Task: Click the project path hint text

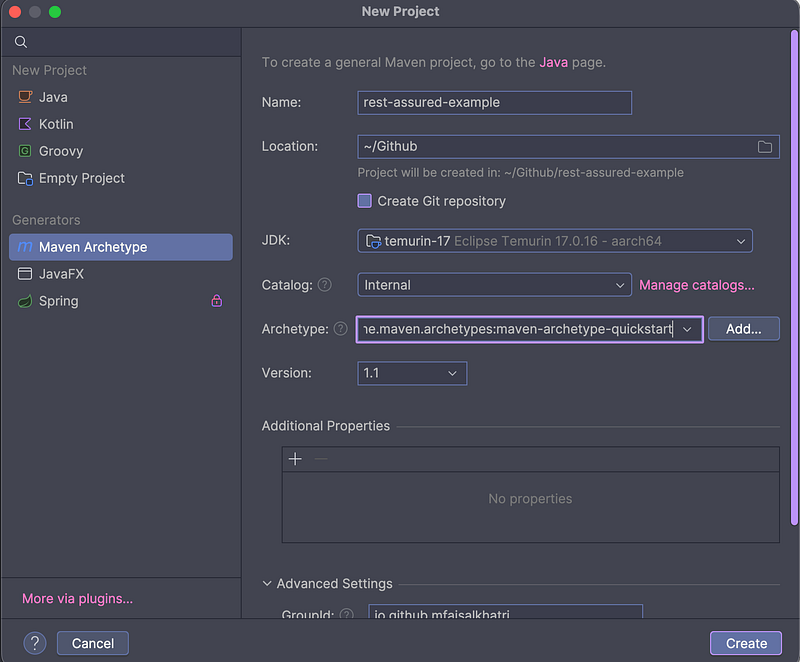Action: [520, 173]
